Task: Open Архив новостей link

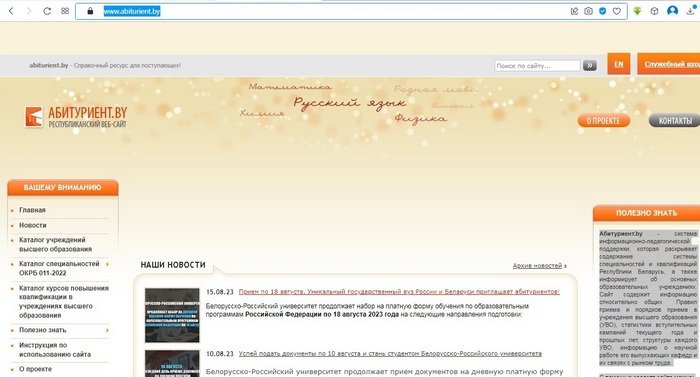Action: point(537,266)
